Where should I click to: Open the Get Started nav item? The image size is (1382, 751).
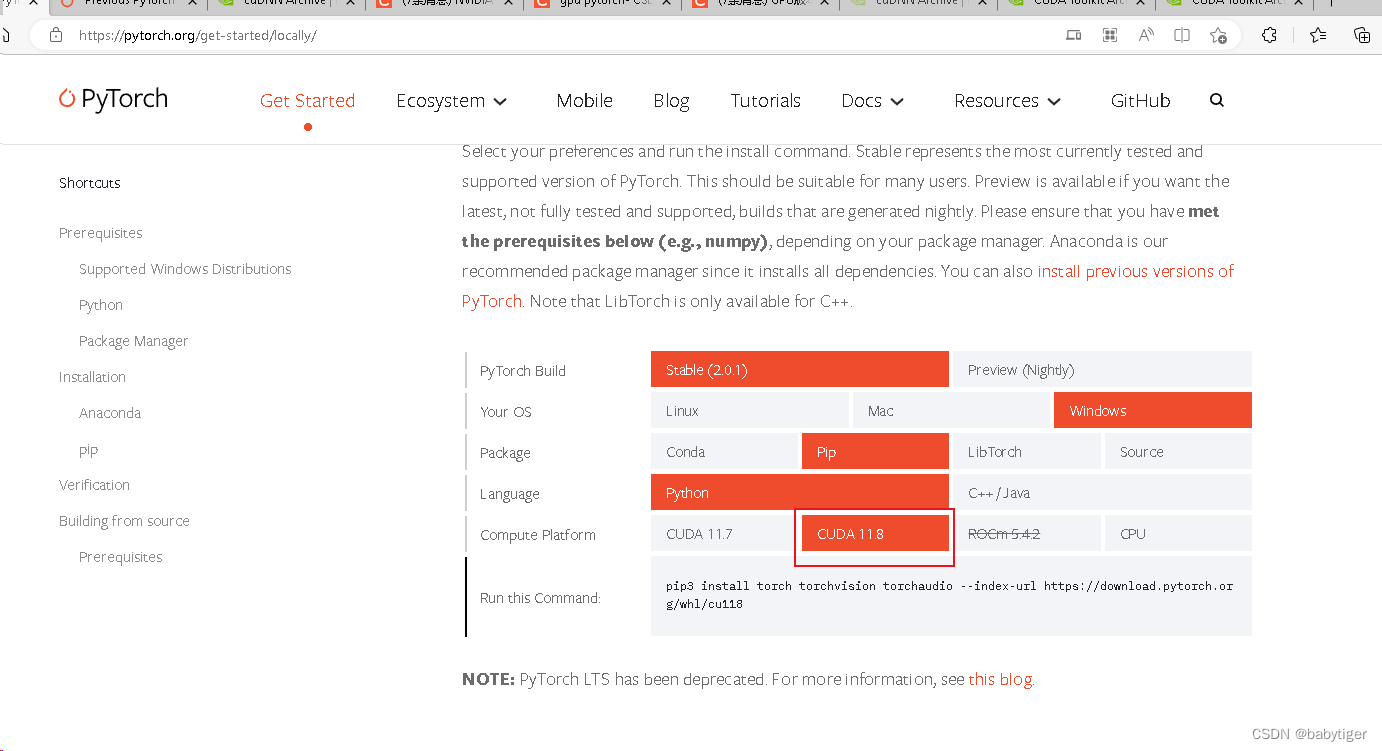(307, 100)
